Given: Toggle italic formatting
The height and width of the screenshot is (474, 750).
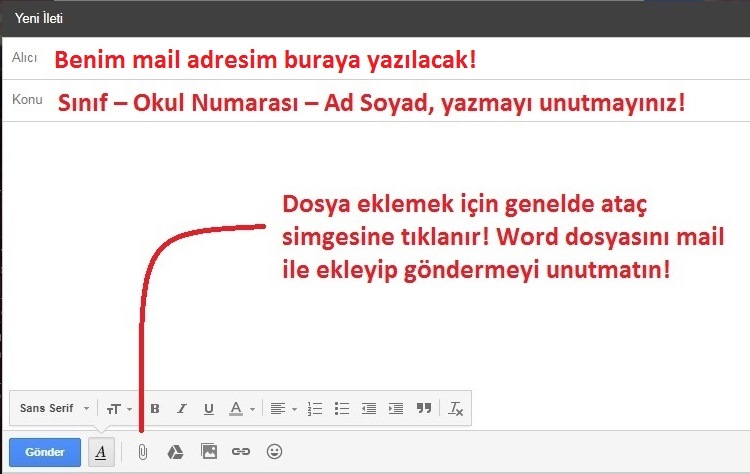Looking at the screenshot, I should [x=182, y=409].
